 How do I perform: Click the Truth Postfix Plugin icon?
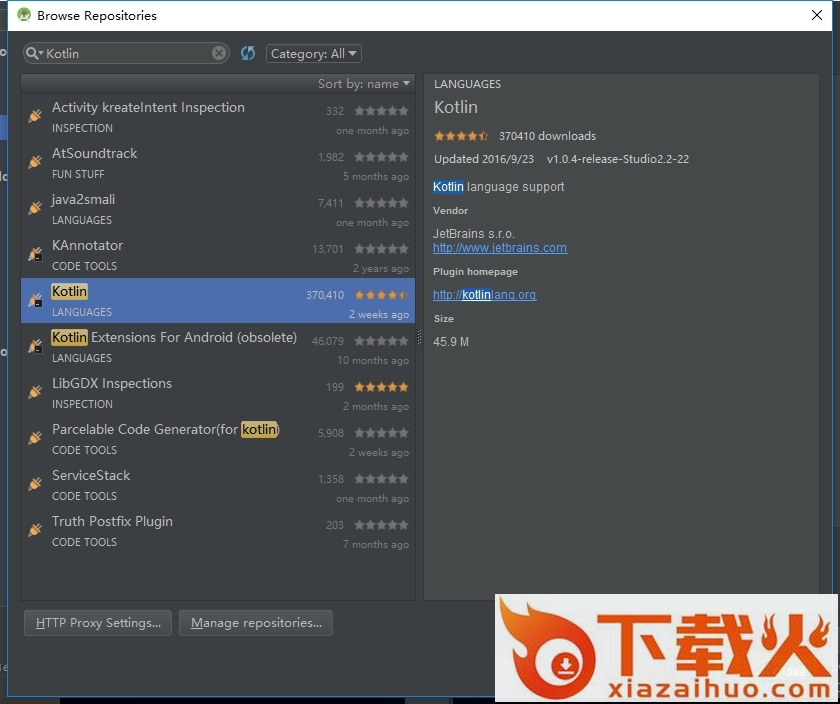tap(35, 530)
